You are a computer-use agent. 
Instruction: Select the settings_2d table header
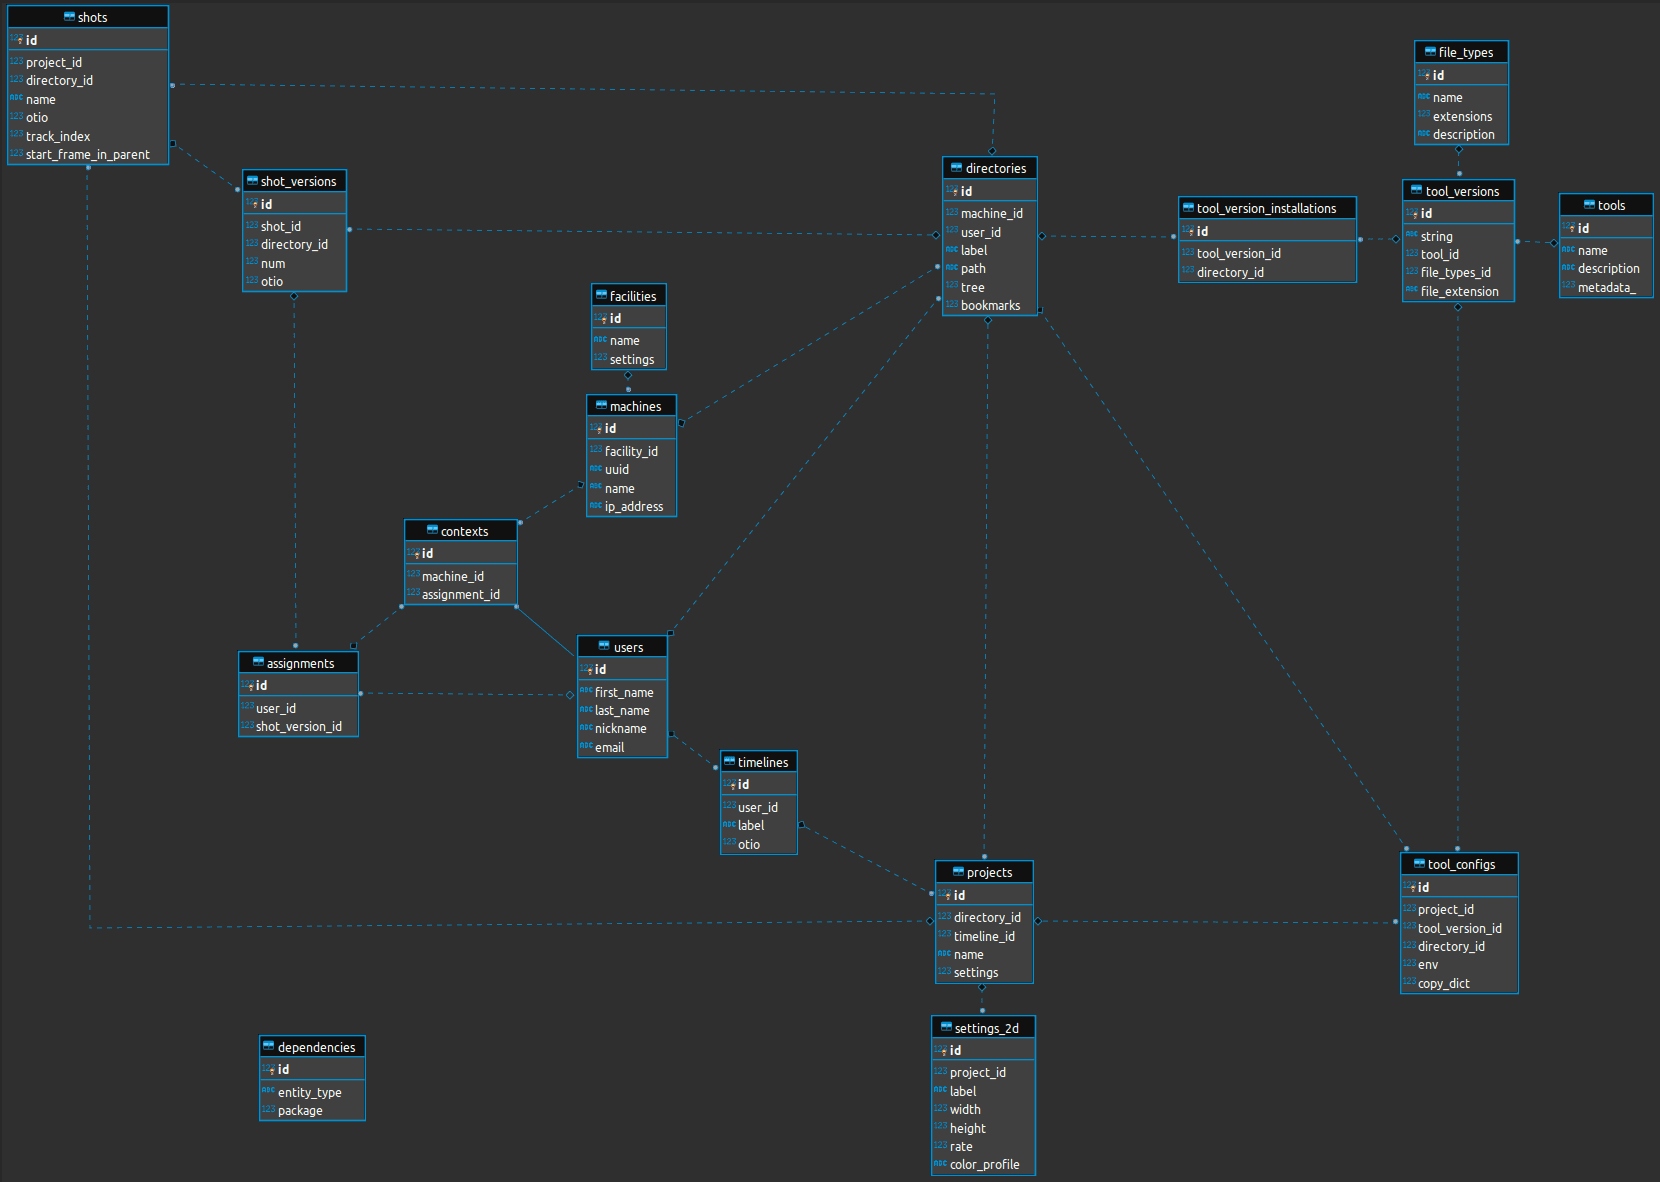click(x=986, y=1028)
